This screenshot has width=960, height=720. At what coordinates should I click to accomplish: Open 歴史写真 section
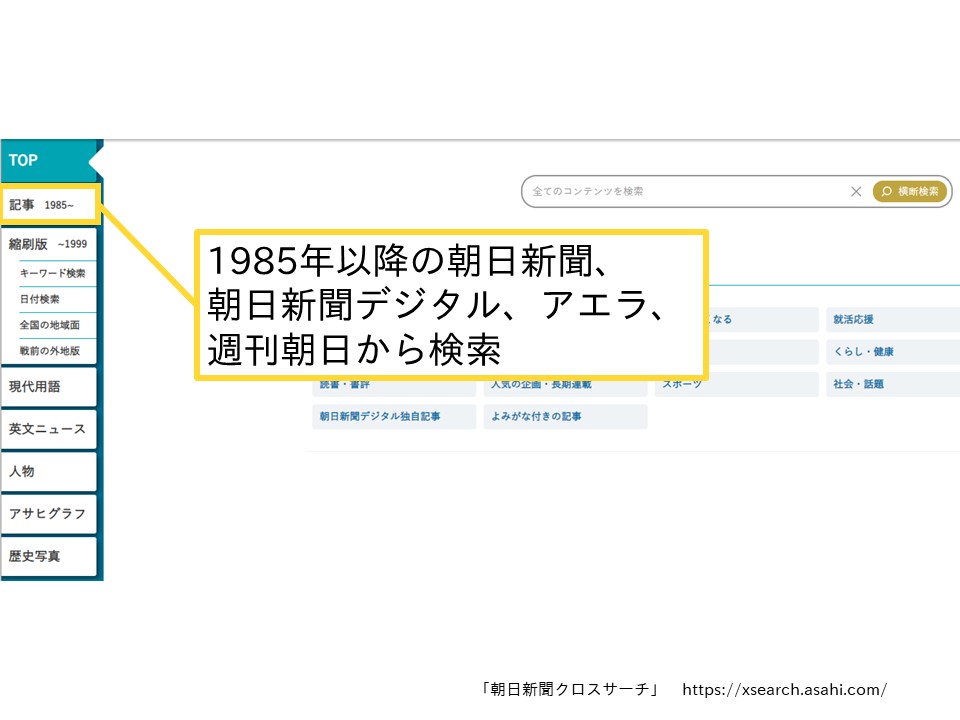pos(49,556)
